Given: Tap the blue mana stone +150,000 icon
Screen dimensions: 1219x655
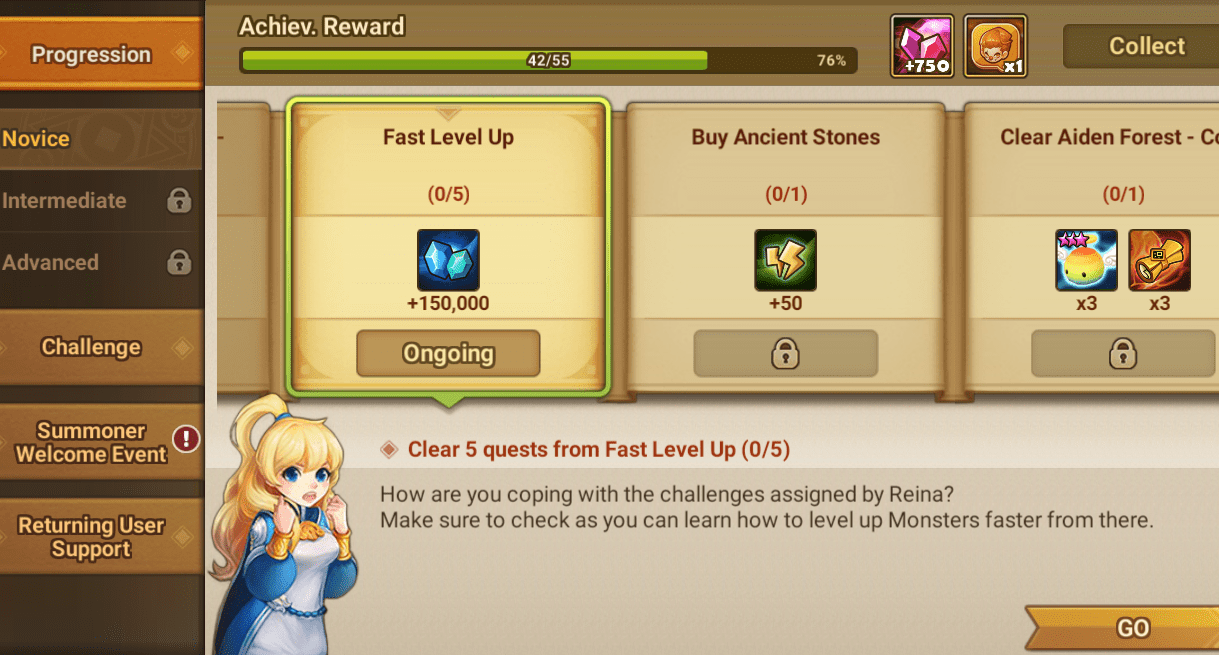Looking at the screenshot, I should (x=448, y=260).
